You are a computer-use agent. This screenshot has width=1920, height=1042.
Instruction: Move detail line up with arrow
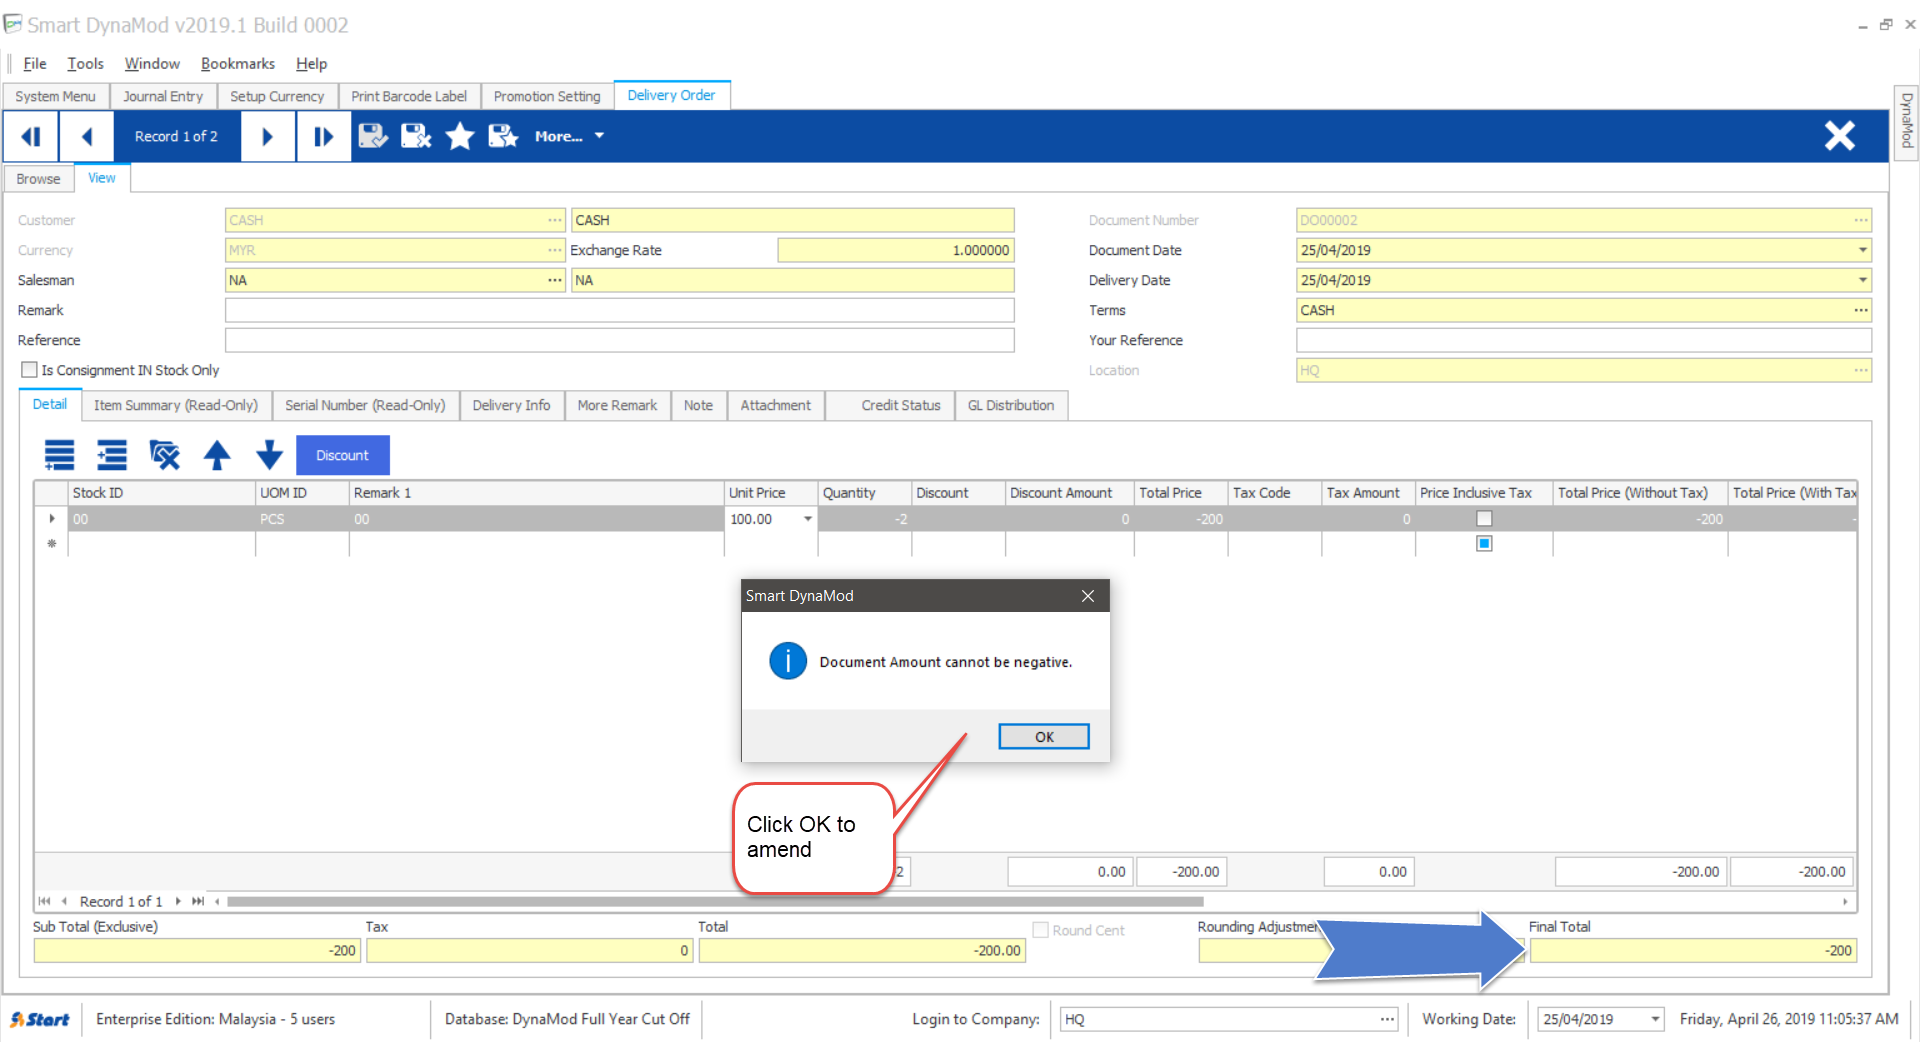pyautogui.click(x=217, y=455)
